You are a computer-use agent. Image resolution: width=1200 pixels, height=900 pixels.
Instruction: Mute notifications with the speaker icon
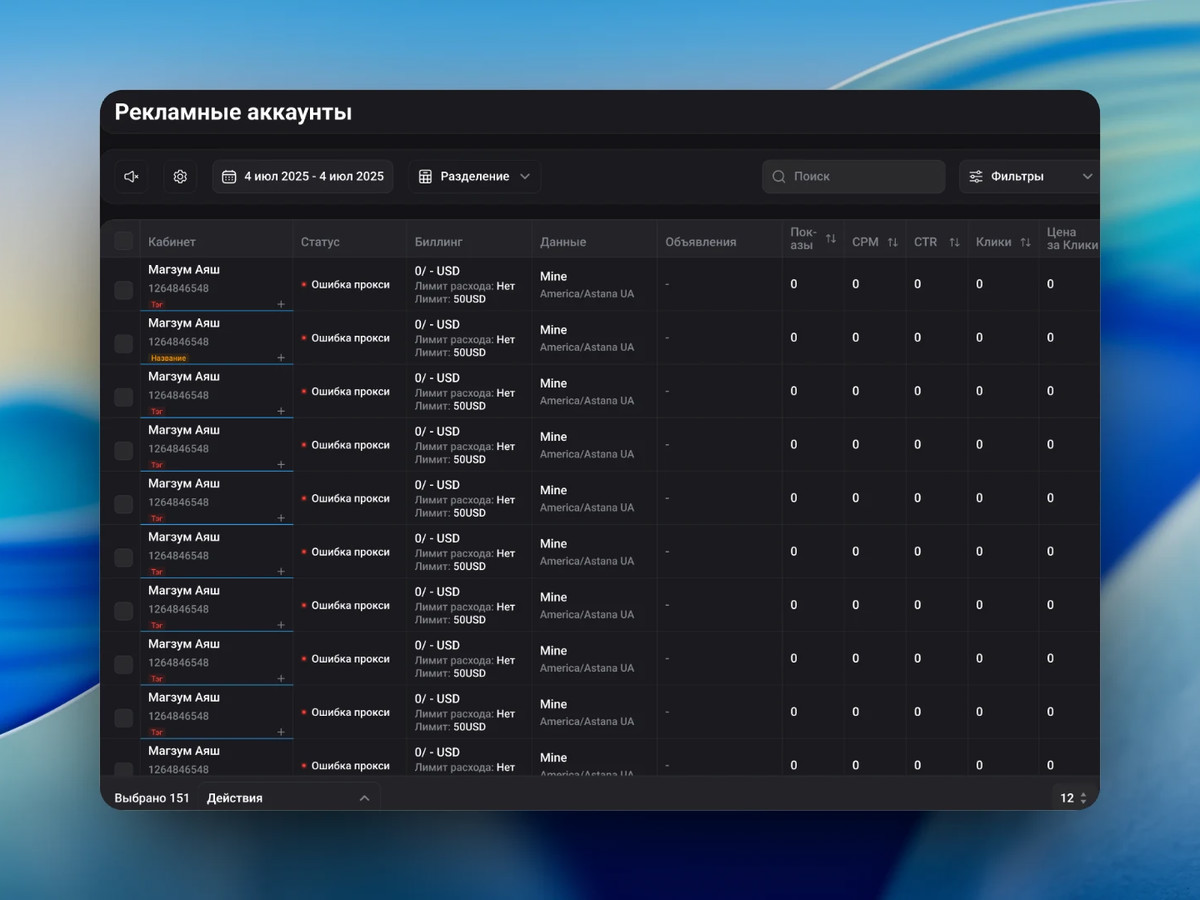tap(131, 177)
